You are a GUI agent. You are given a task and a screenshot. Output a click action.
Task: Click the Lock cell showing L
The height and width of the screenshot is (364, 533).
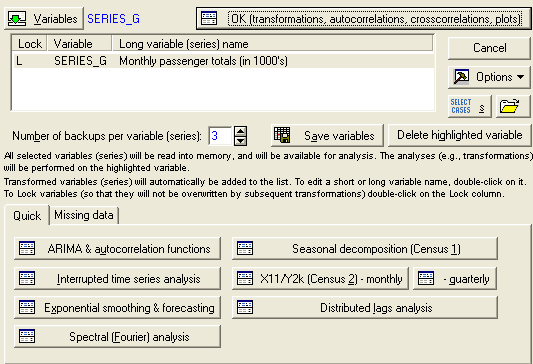(x=19, y=61)
